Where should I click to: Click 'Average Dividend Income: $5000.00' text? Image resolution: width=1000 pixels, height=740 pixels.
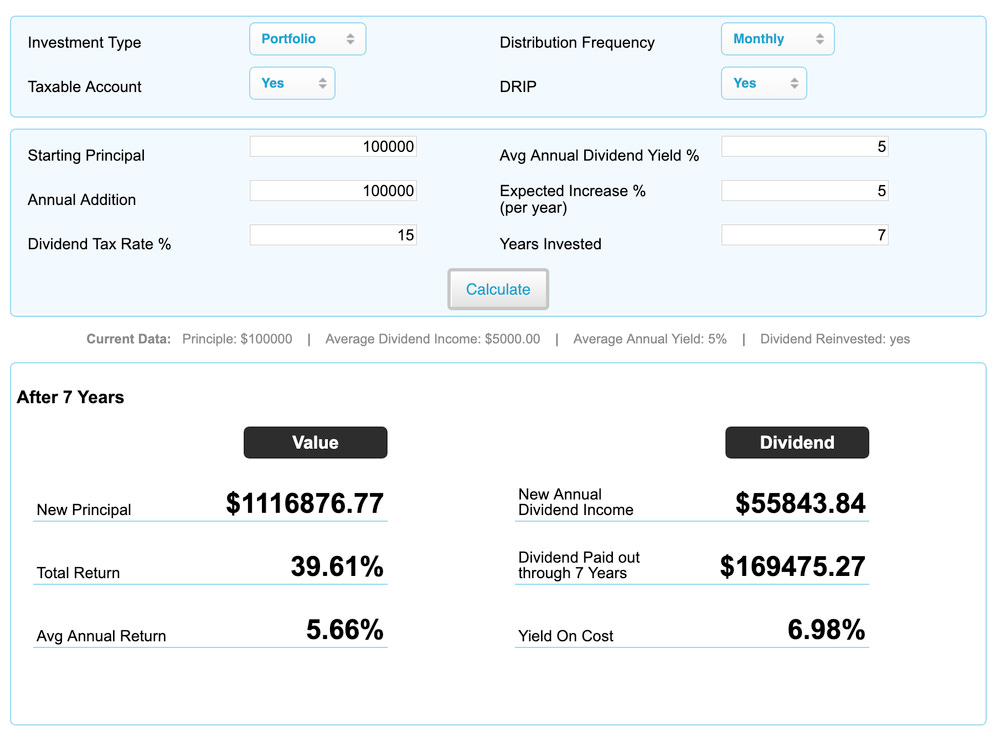432,339
